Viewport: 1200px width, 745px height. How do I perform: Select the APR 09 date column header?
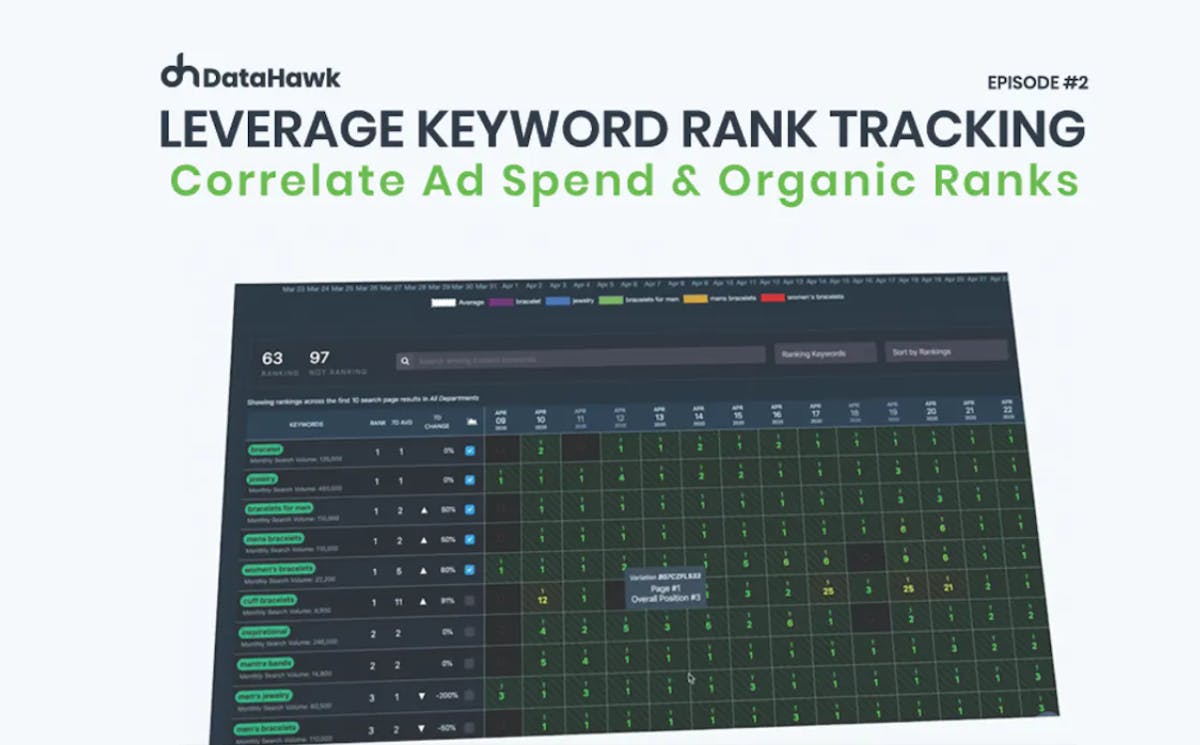coord(500,418)
